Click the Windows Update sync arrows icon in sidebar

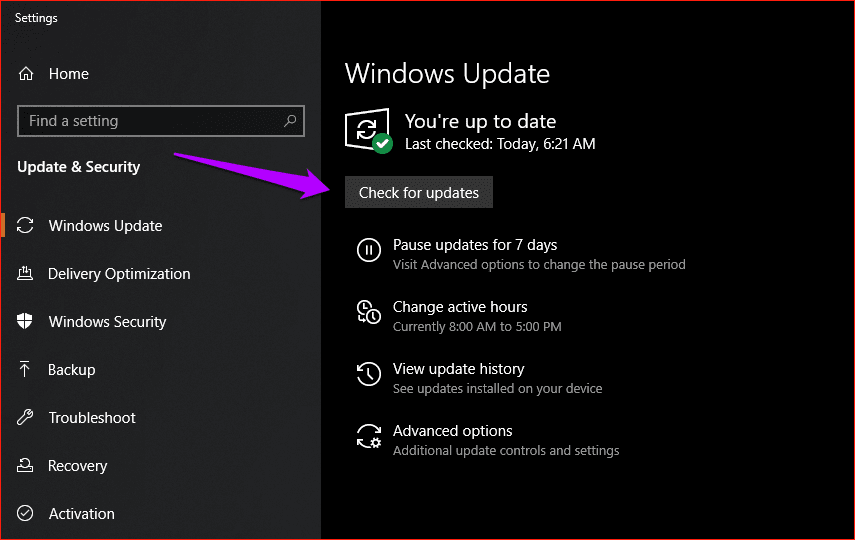(25, 225)
